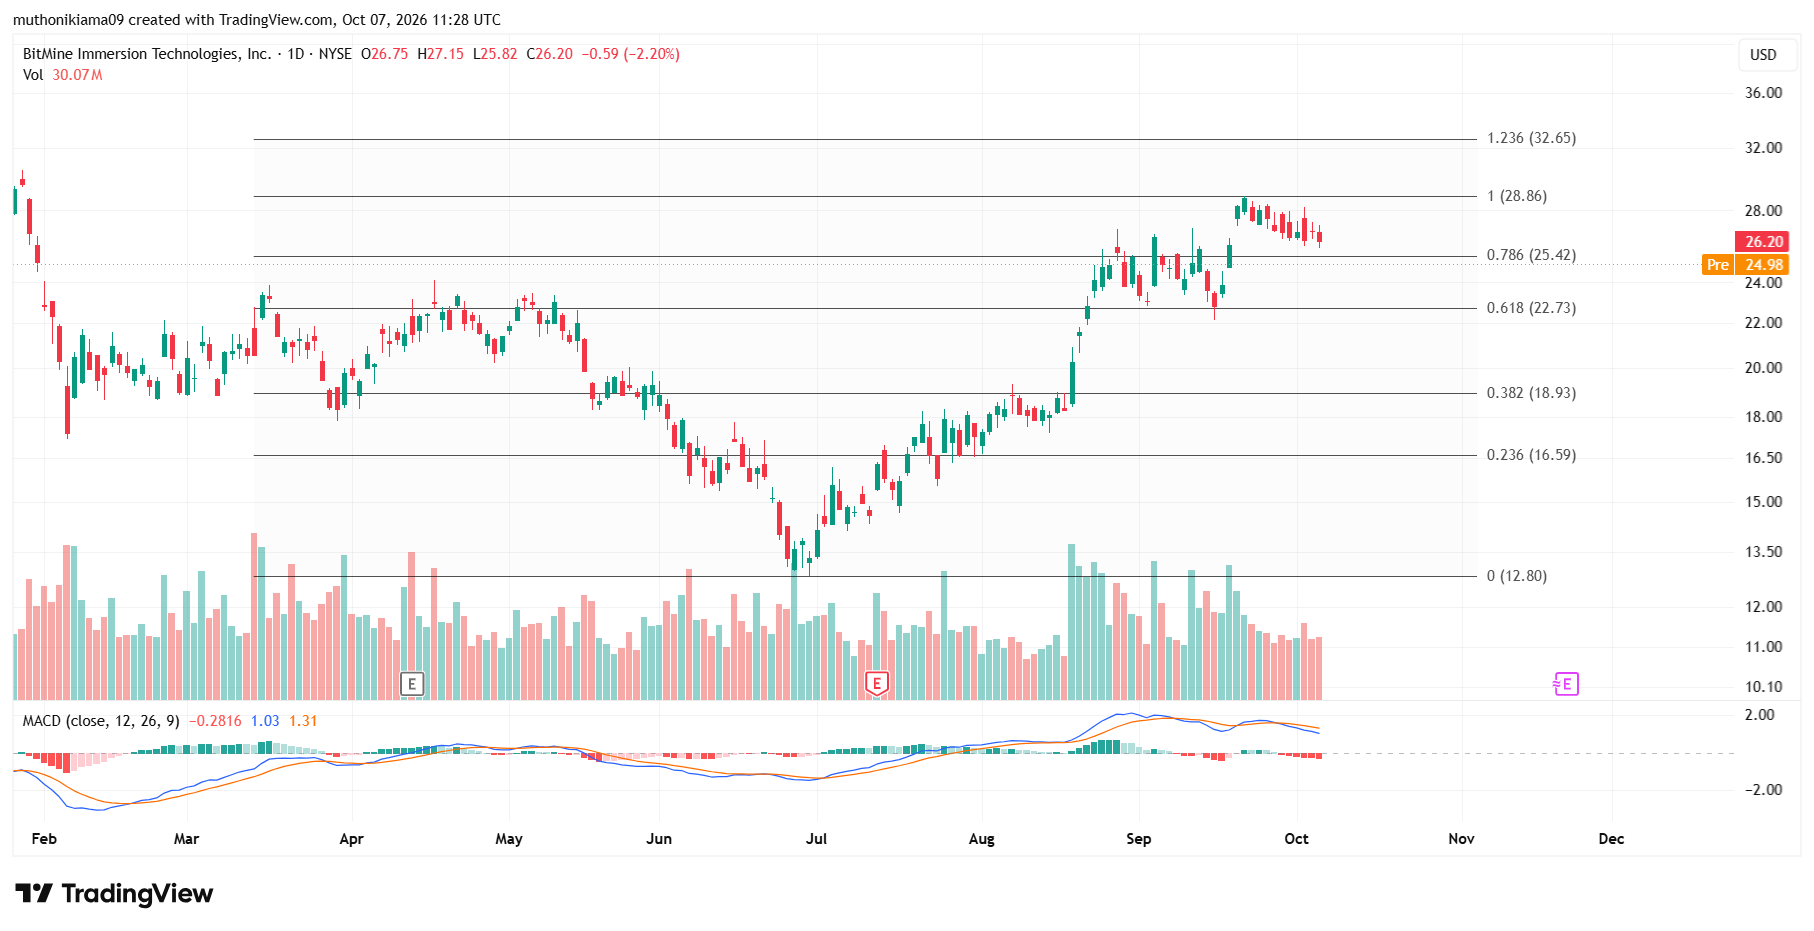This screenshot has width=1814, height=931.
Task: Click the 2.00 MACD axis label
Action: [1760, 715]
